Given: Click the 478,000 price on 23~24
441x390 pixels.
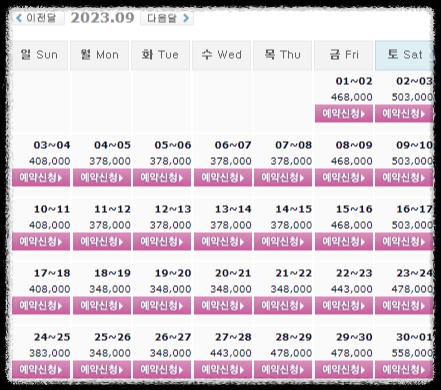Looking at the screenshot, I should 412,289.
